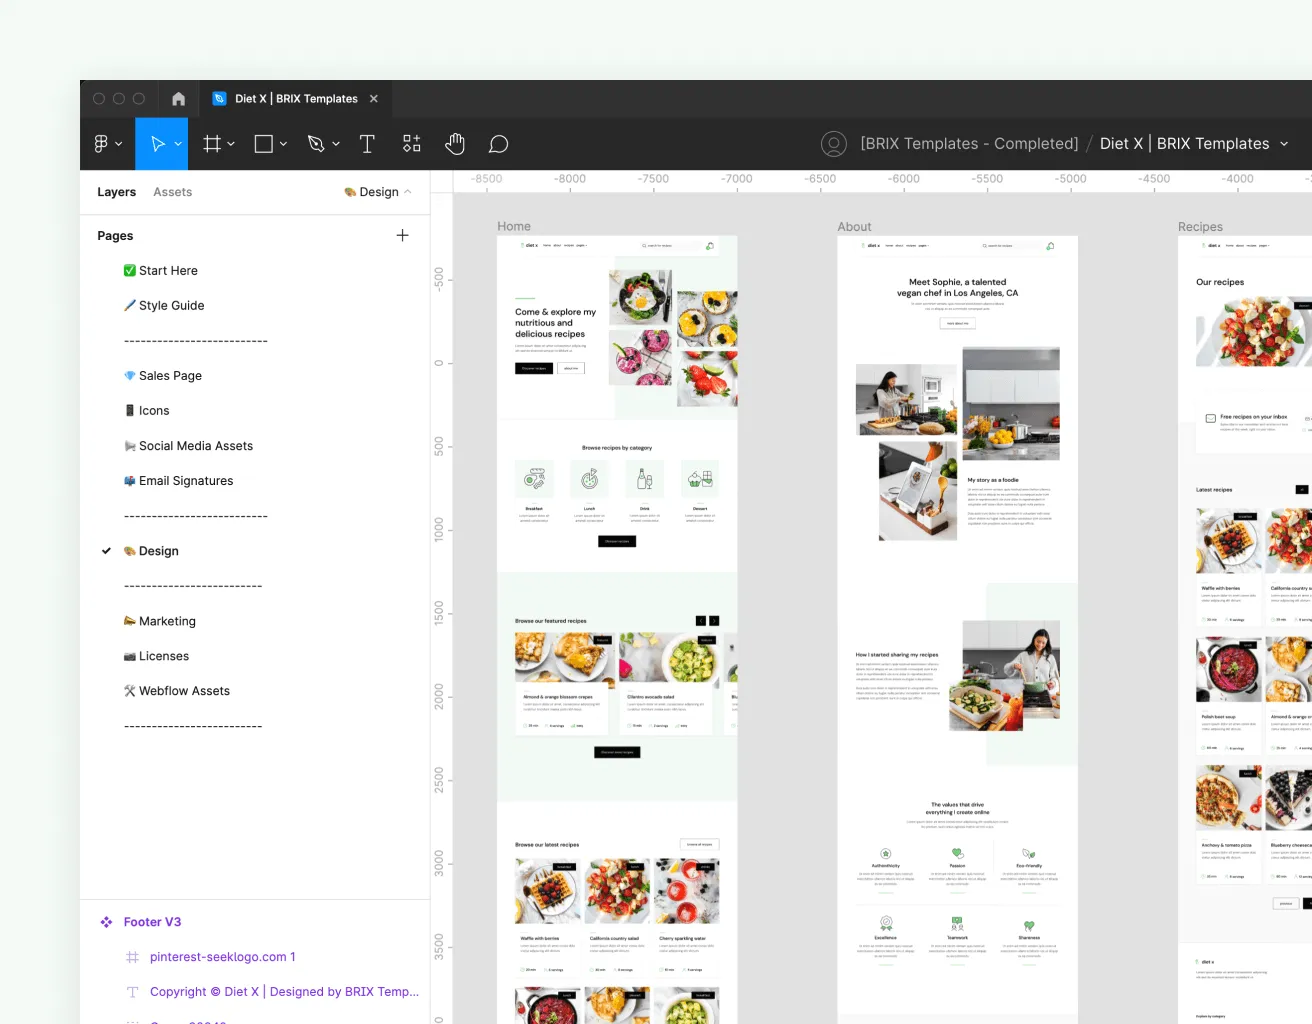Screen dimensions: 1312x1024
Task: Open the BRIX Templates - Completed project breadcrumb
Action: [x=968, y=143]
